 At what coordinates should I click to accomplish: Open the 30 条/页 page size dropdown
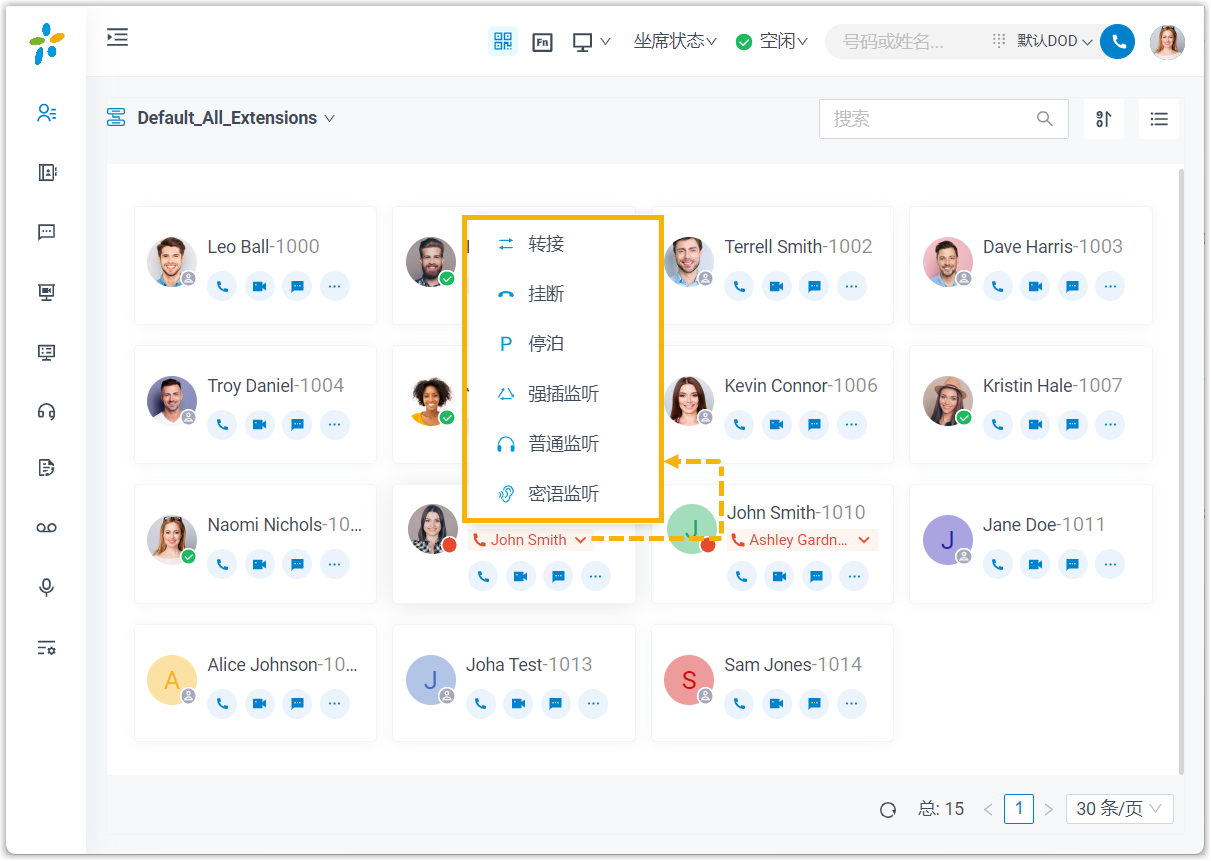[1119, 809]
